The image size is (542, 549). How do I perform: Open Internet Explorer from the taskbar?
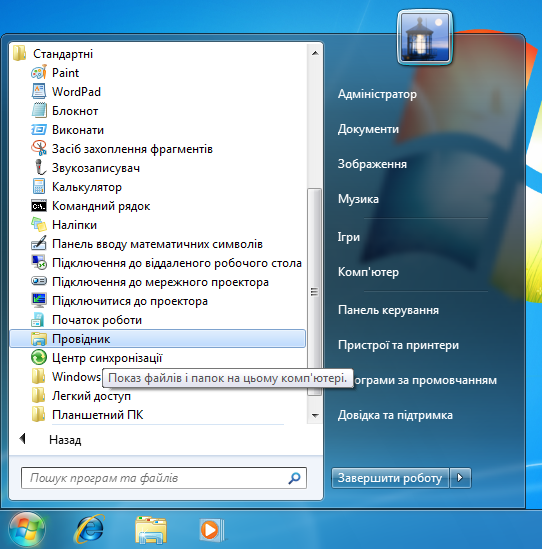tap(90, 529)
